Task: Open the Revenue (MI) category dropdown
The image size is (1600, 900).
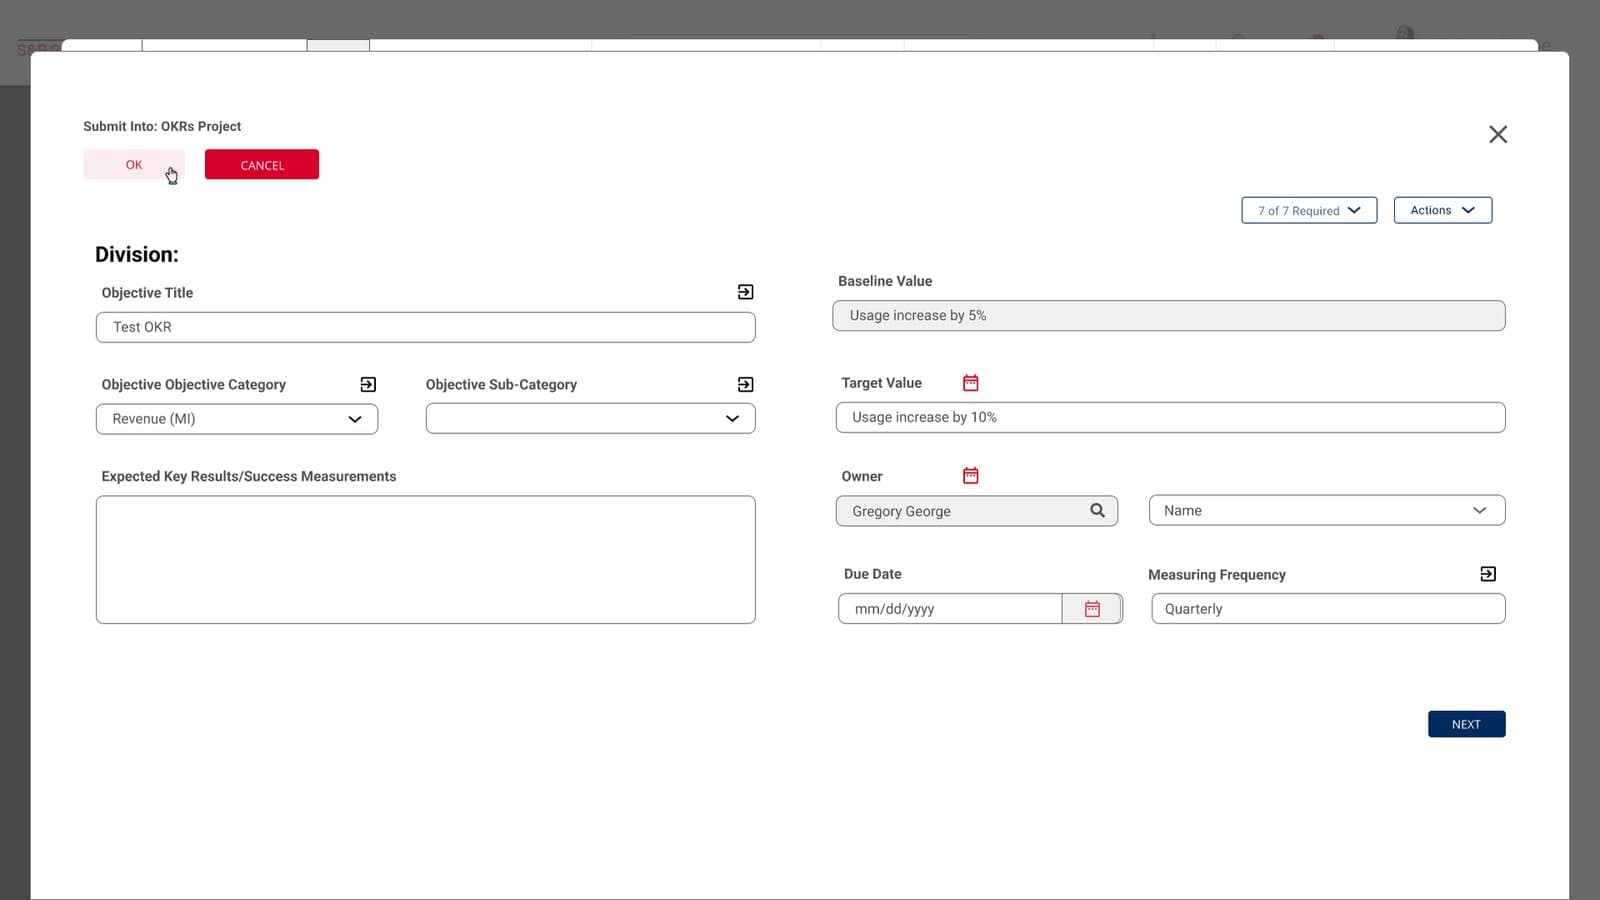Action: point(237,419)
